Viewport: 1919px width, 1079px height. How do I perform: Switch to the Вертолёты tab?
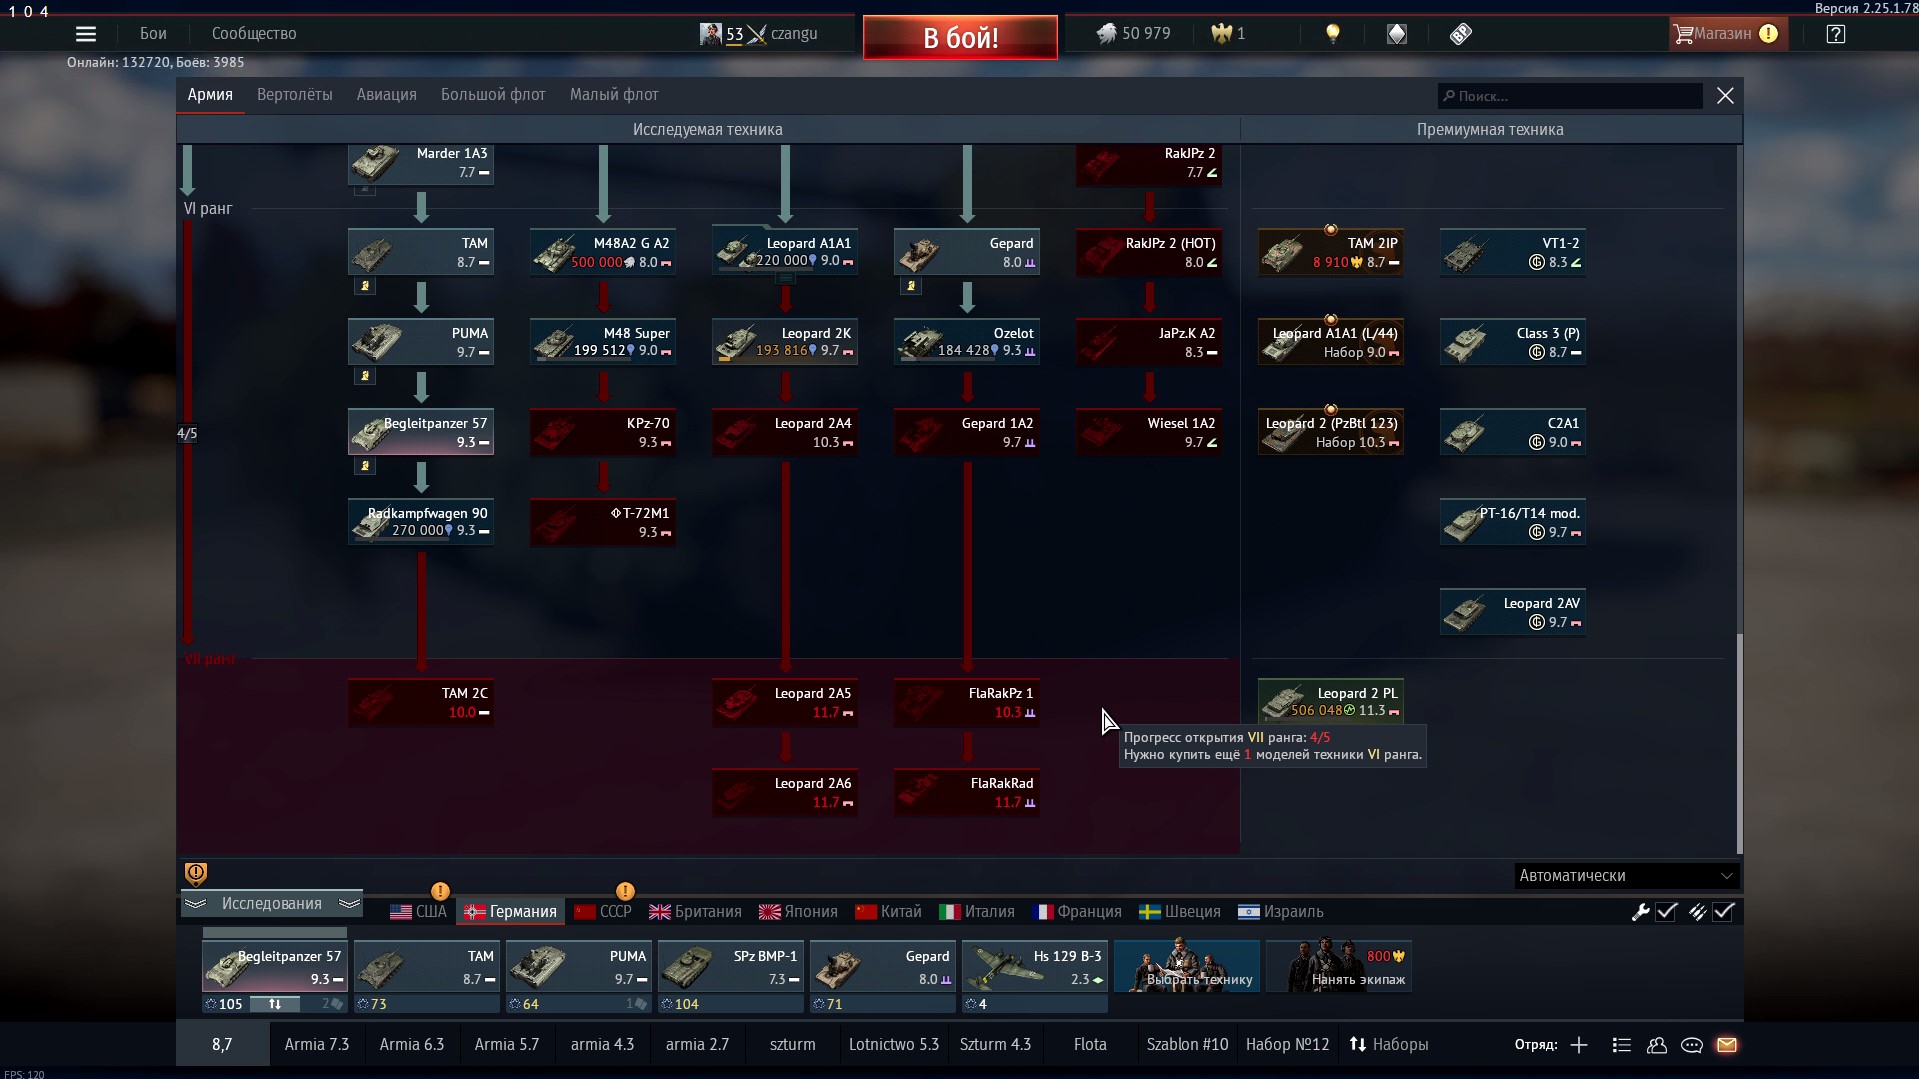pyautogui.click(x=295, y=95)
